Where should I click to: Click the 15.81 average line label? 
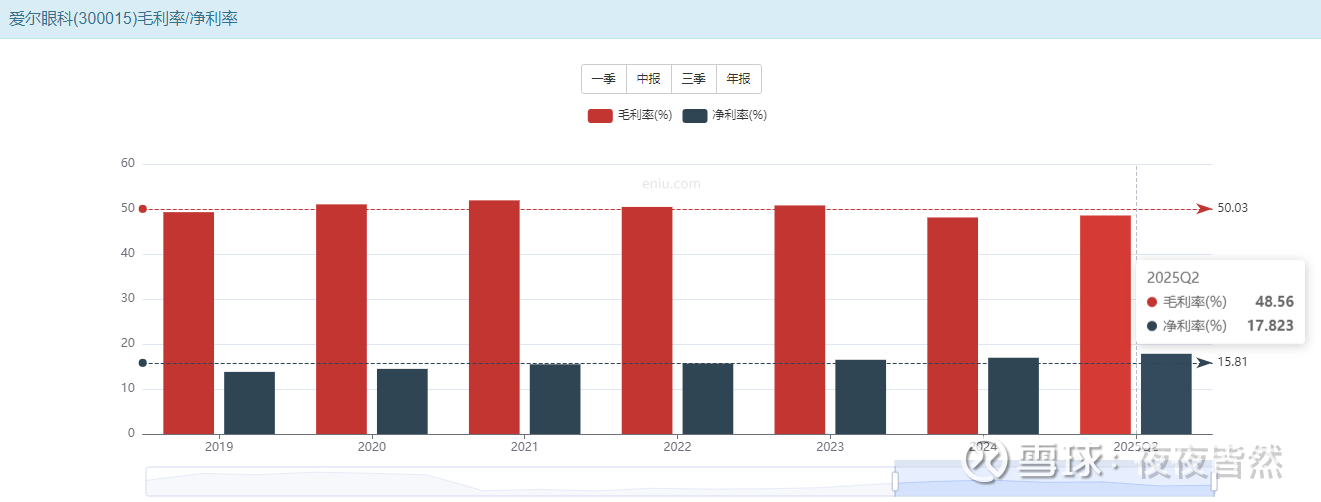(x=1233, y=362)
